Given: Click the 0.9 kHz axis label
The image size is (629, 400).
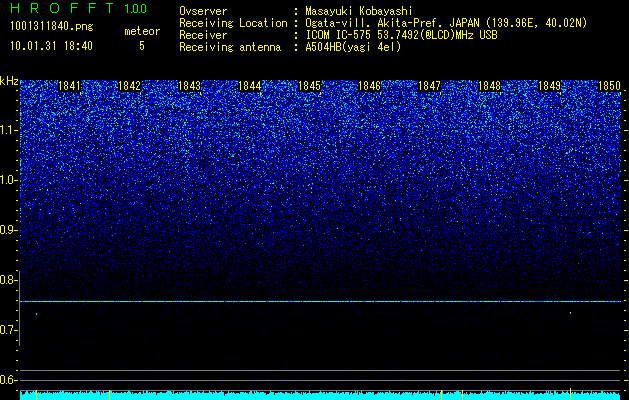Looking at the screenshot, I should (x=9, y=230).
